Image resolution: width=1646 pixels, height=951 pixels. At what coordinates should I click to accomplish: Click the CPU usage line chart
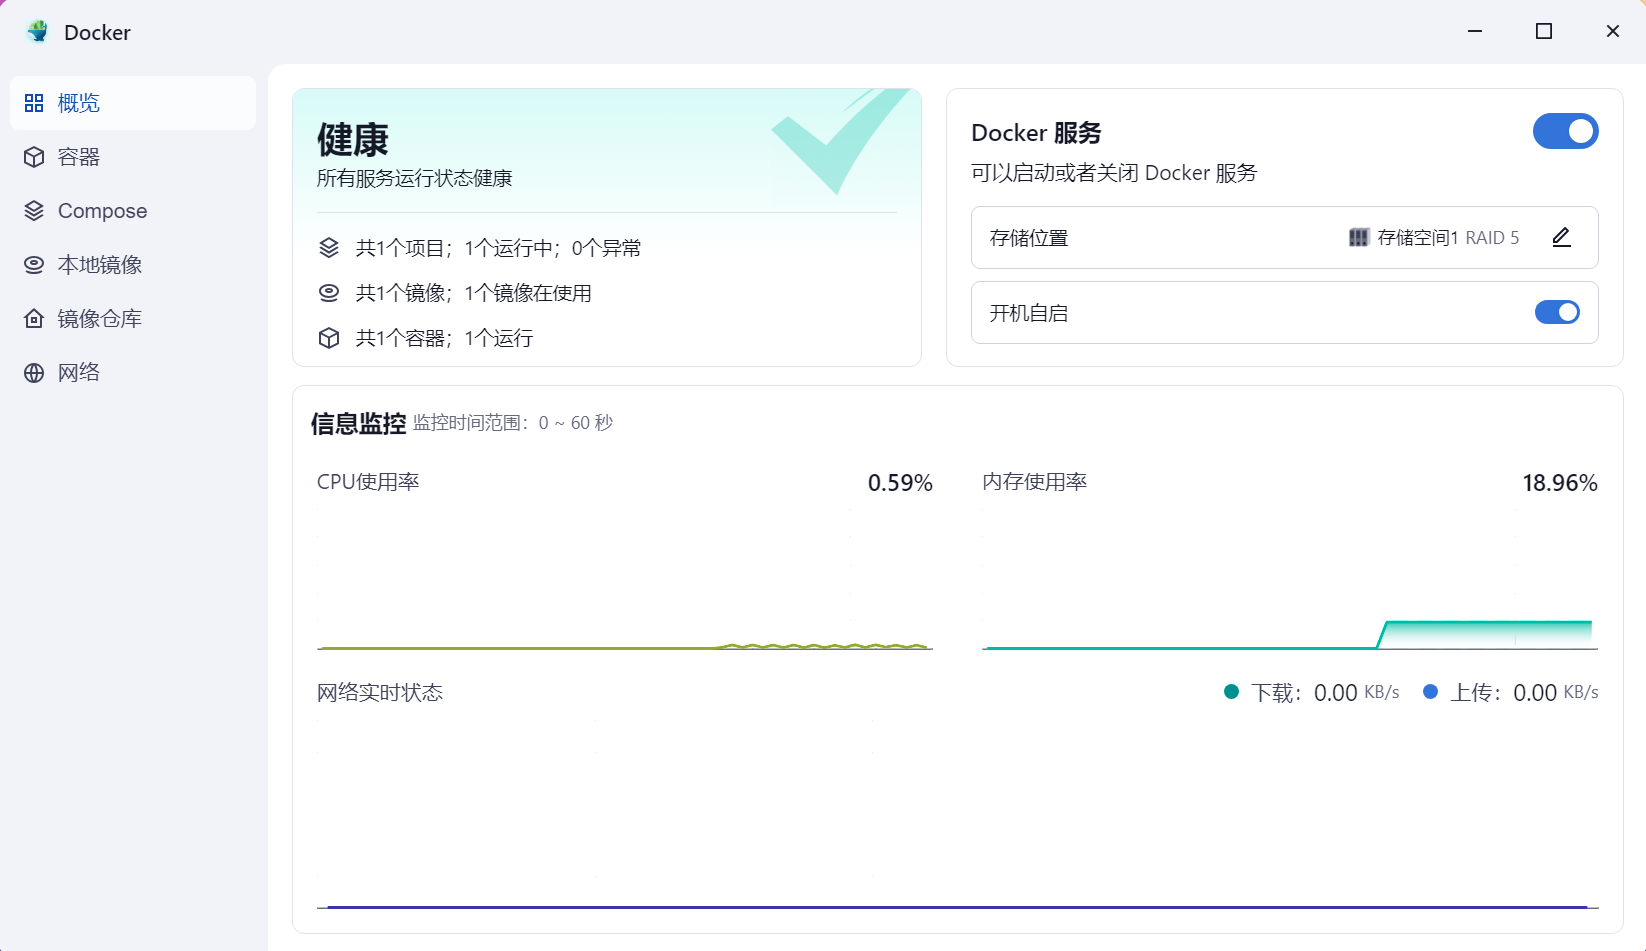pos(625,580)
